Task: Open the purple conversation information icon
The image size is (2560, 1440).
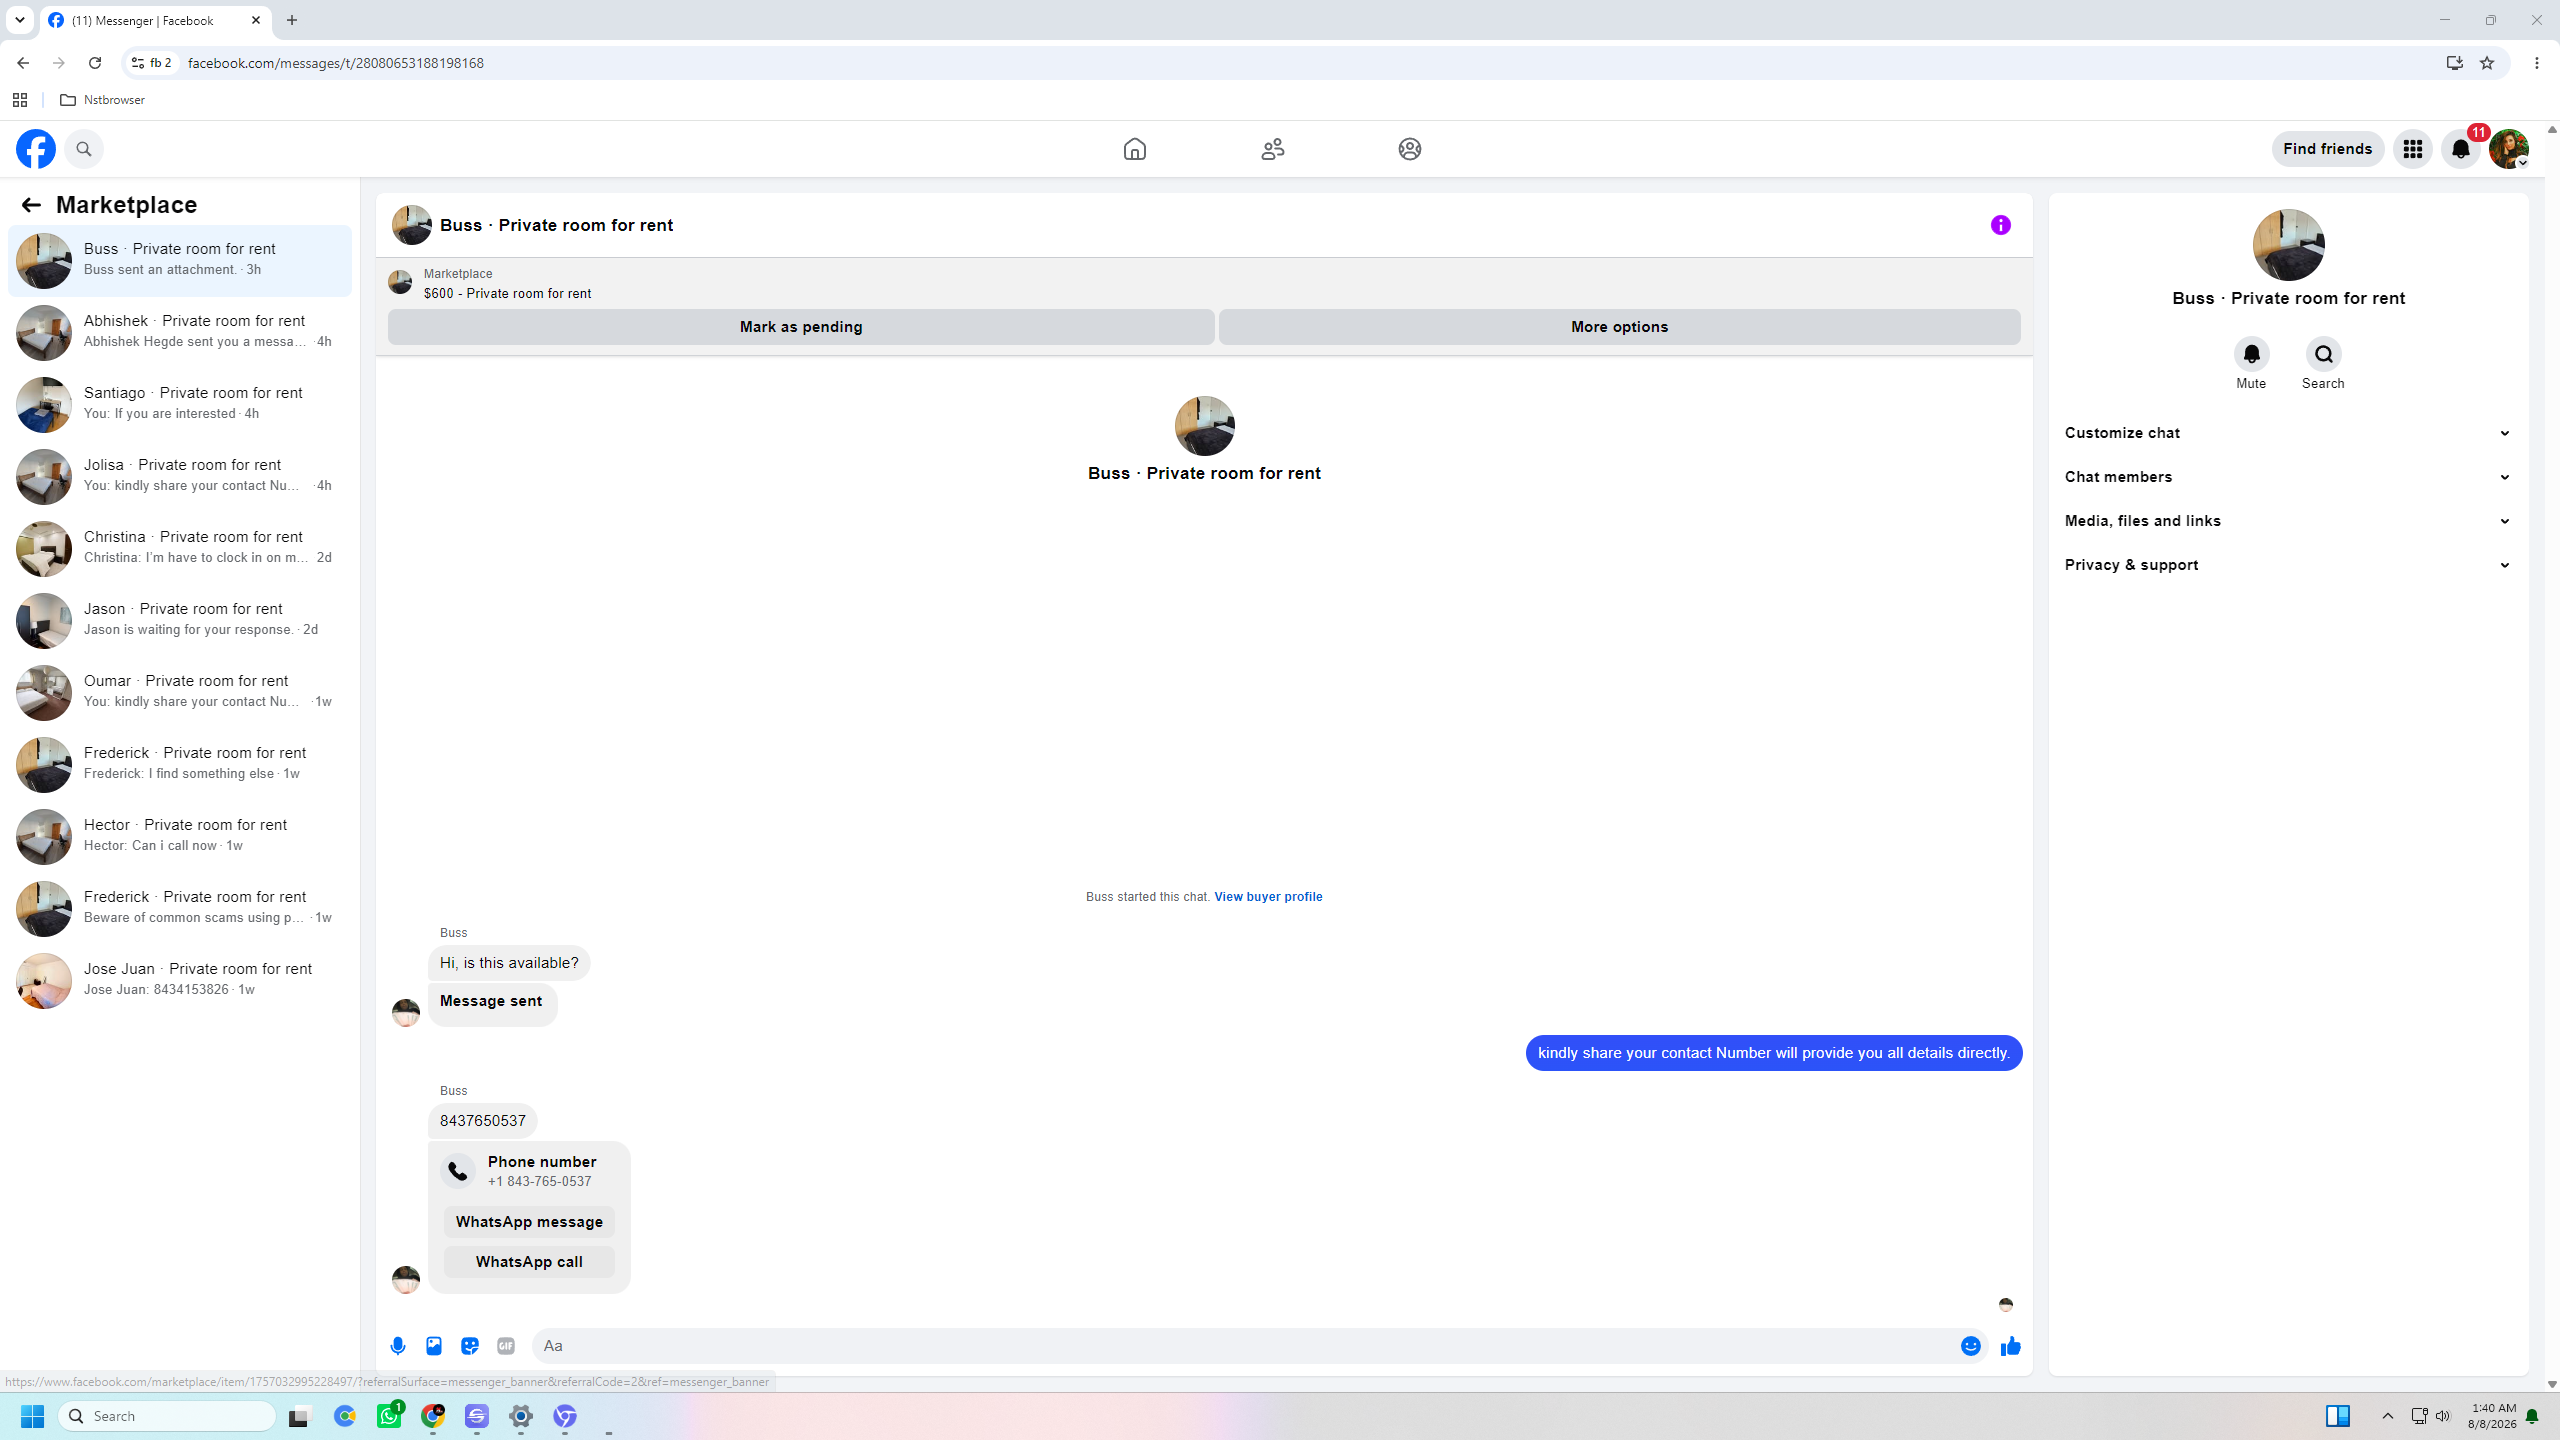Action: click(2000, 225)
